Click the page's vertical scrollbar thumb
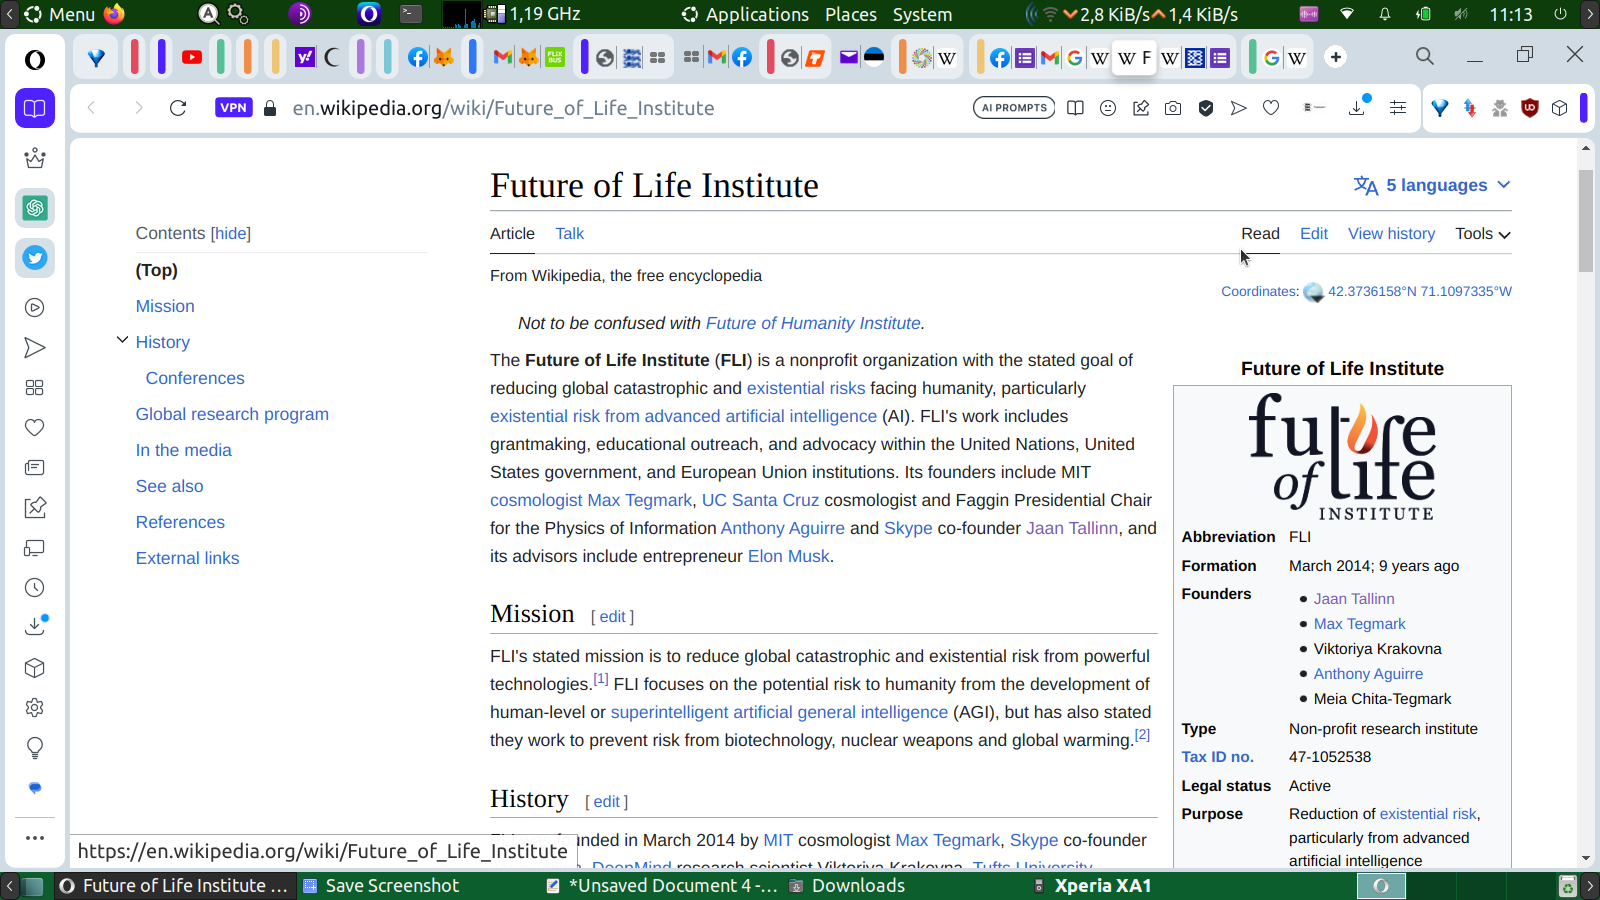This screenshot has width=1600, height=900. tap(1586, 220)
